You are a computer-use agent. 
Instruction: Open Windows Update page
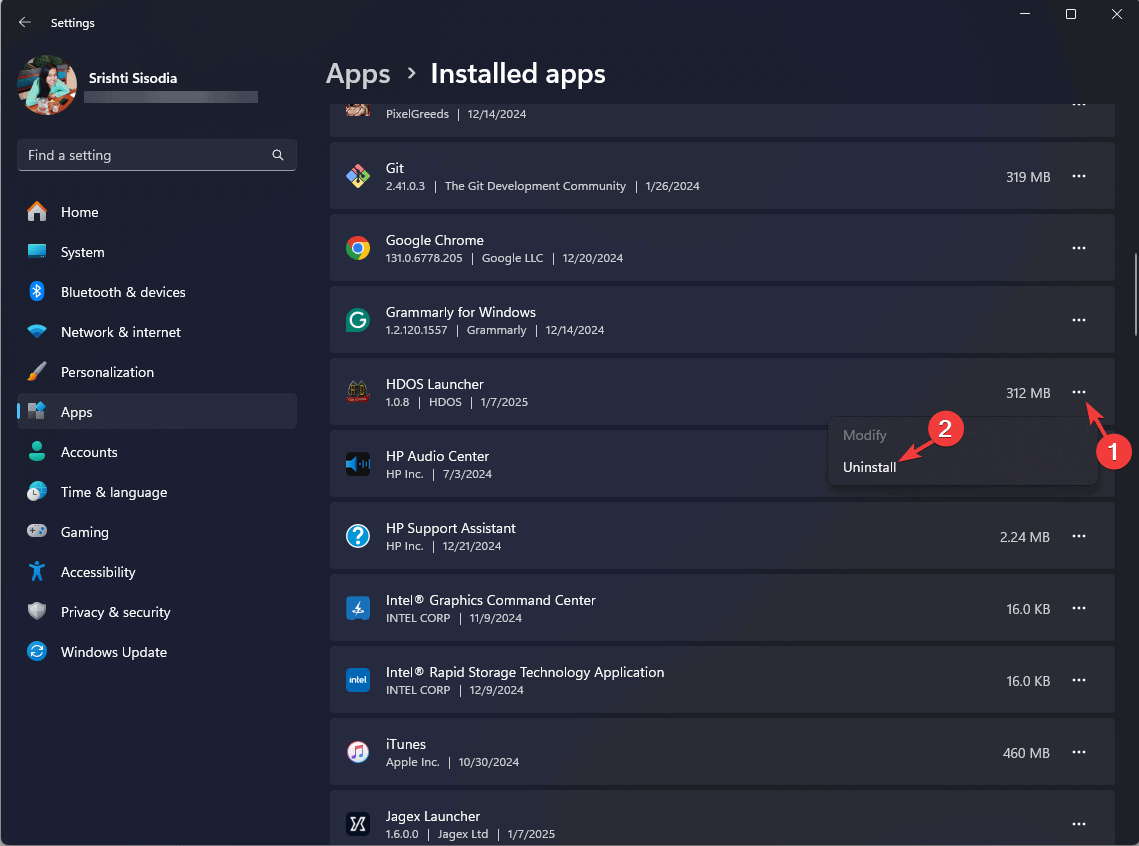click(157, 651)
